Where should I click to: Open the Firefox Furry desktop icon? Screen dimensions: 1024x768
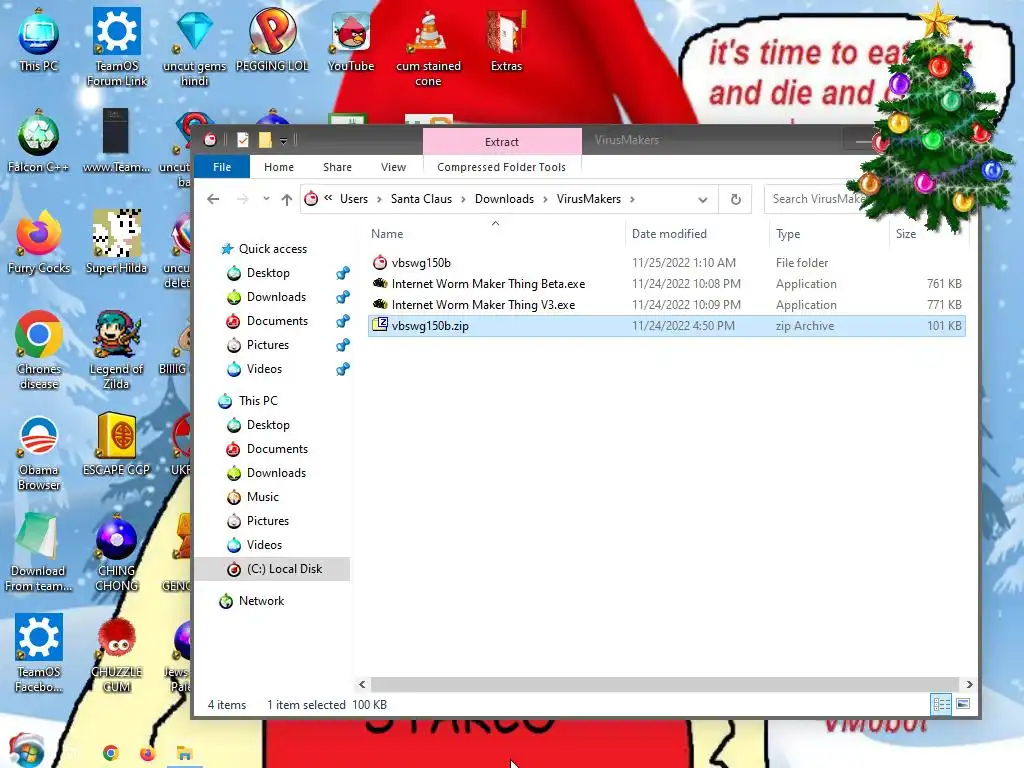(x=39, y=242)
